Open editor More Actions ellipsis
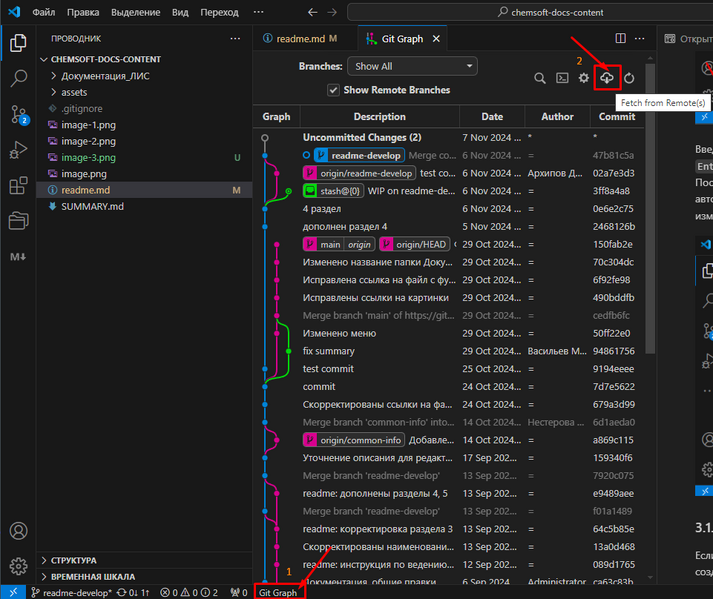This screenshot has height=599, width=713. tap(640, 38)
